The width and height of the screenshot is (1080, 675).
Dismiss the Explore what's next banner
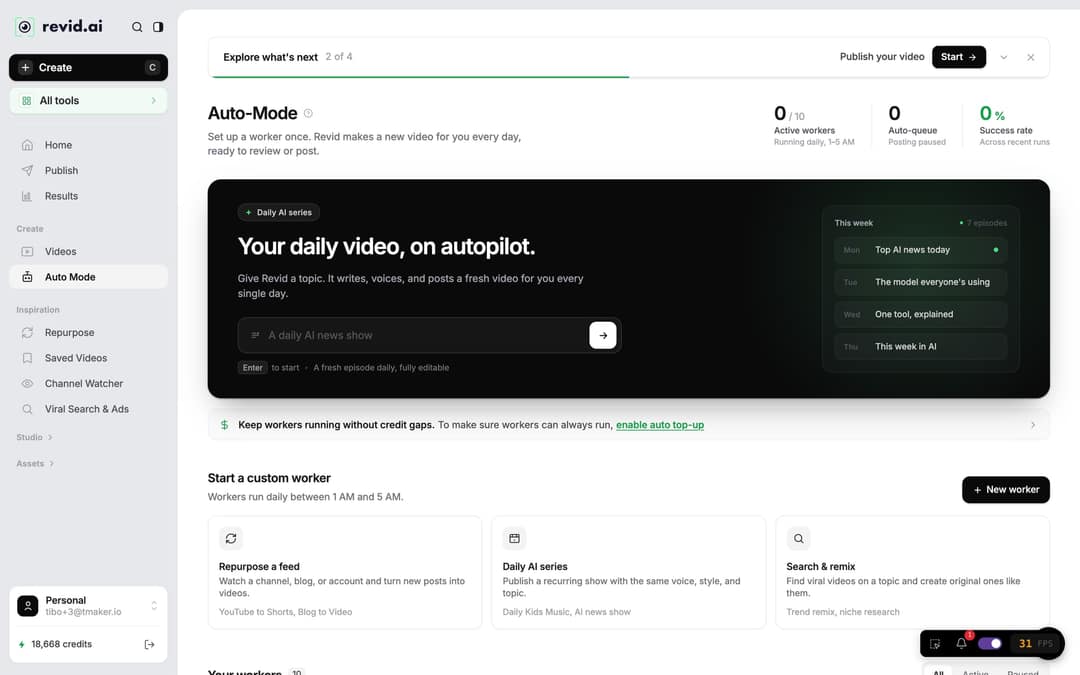1030,57
